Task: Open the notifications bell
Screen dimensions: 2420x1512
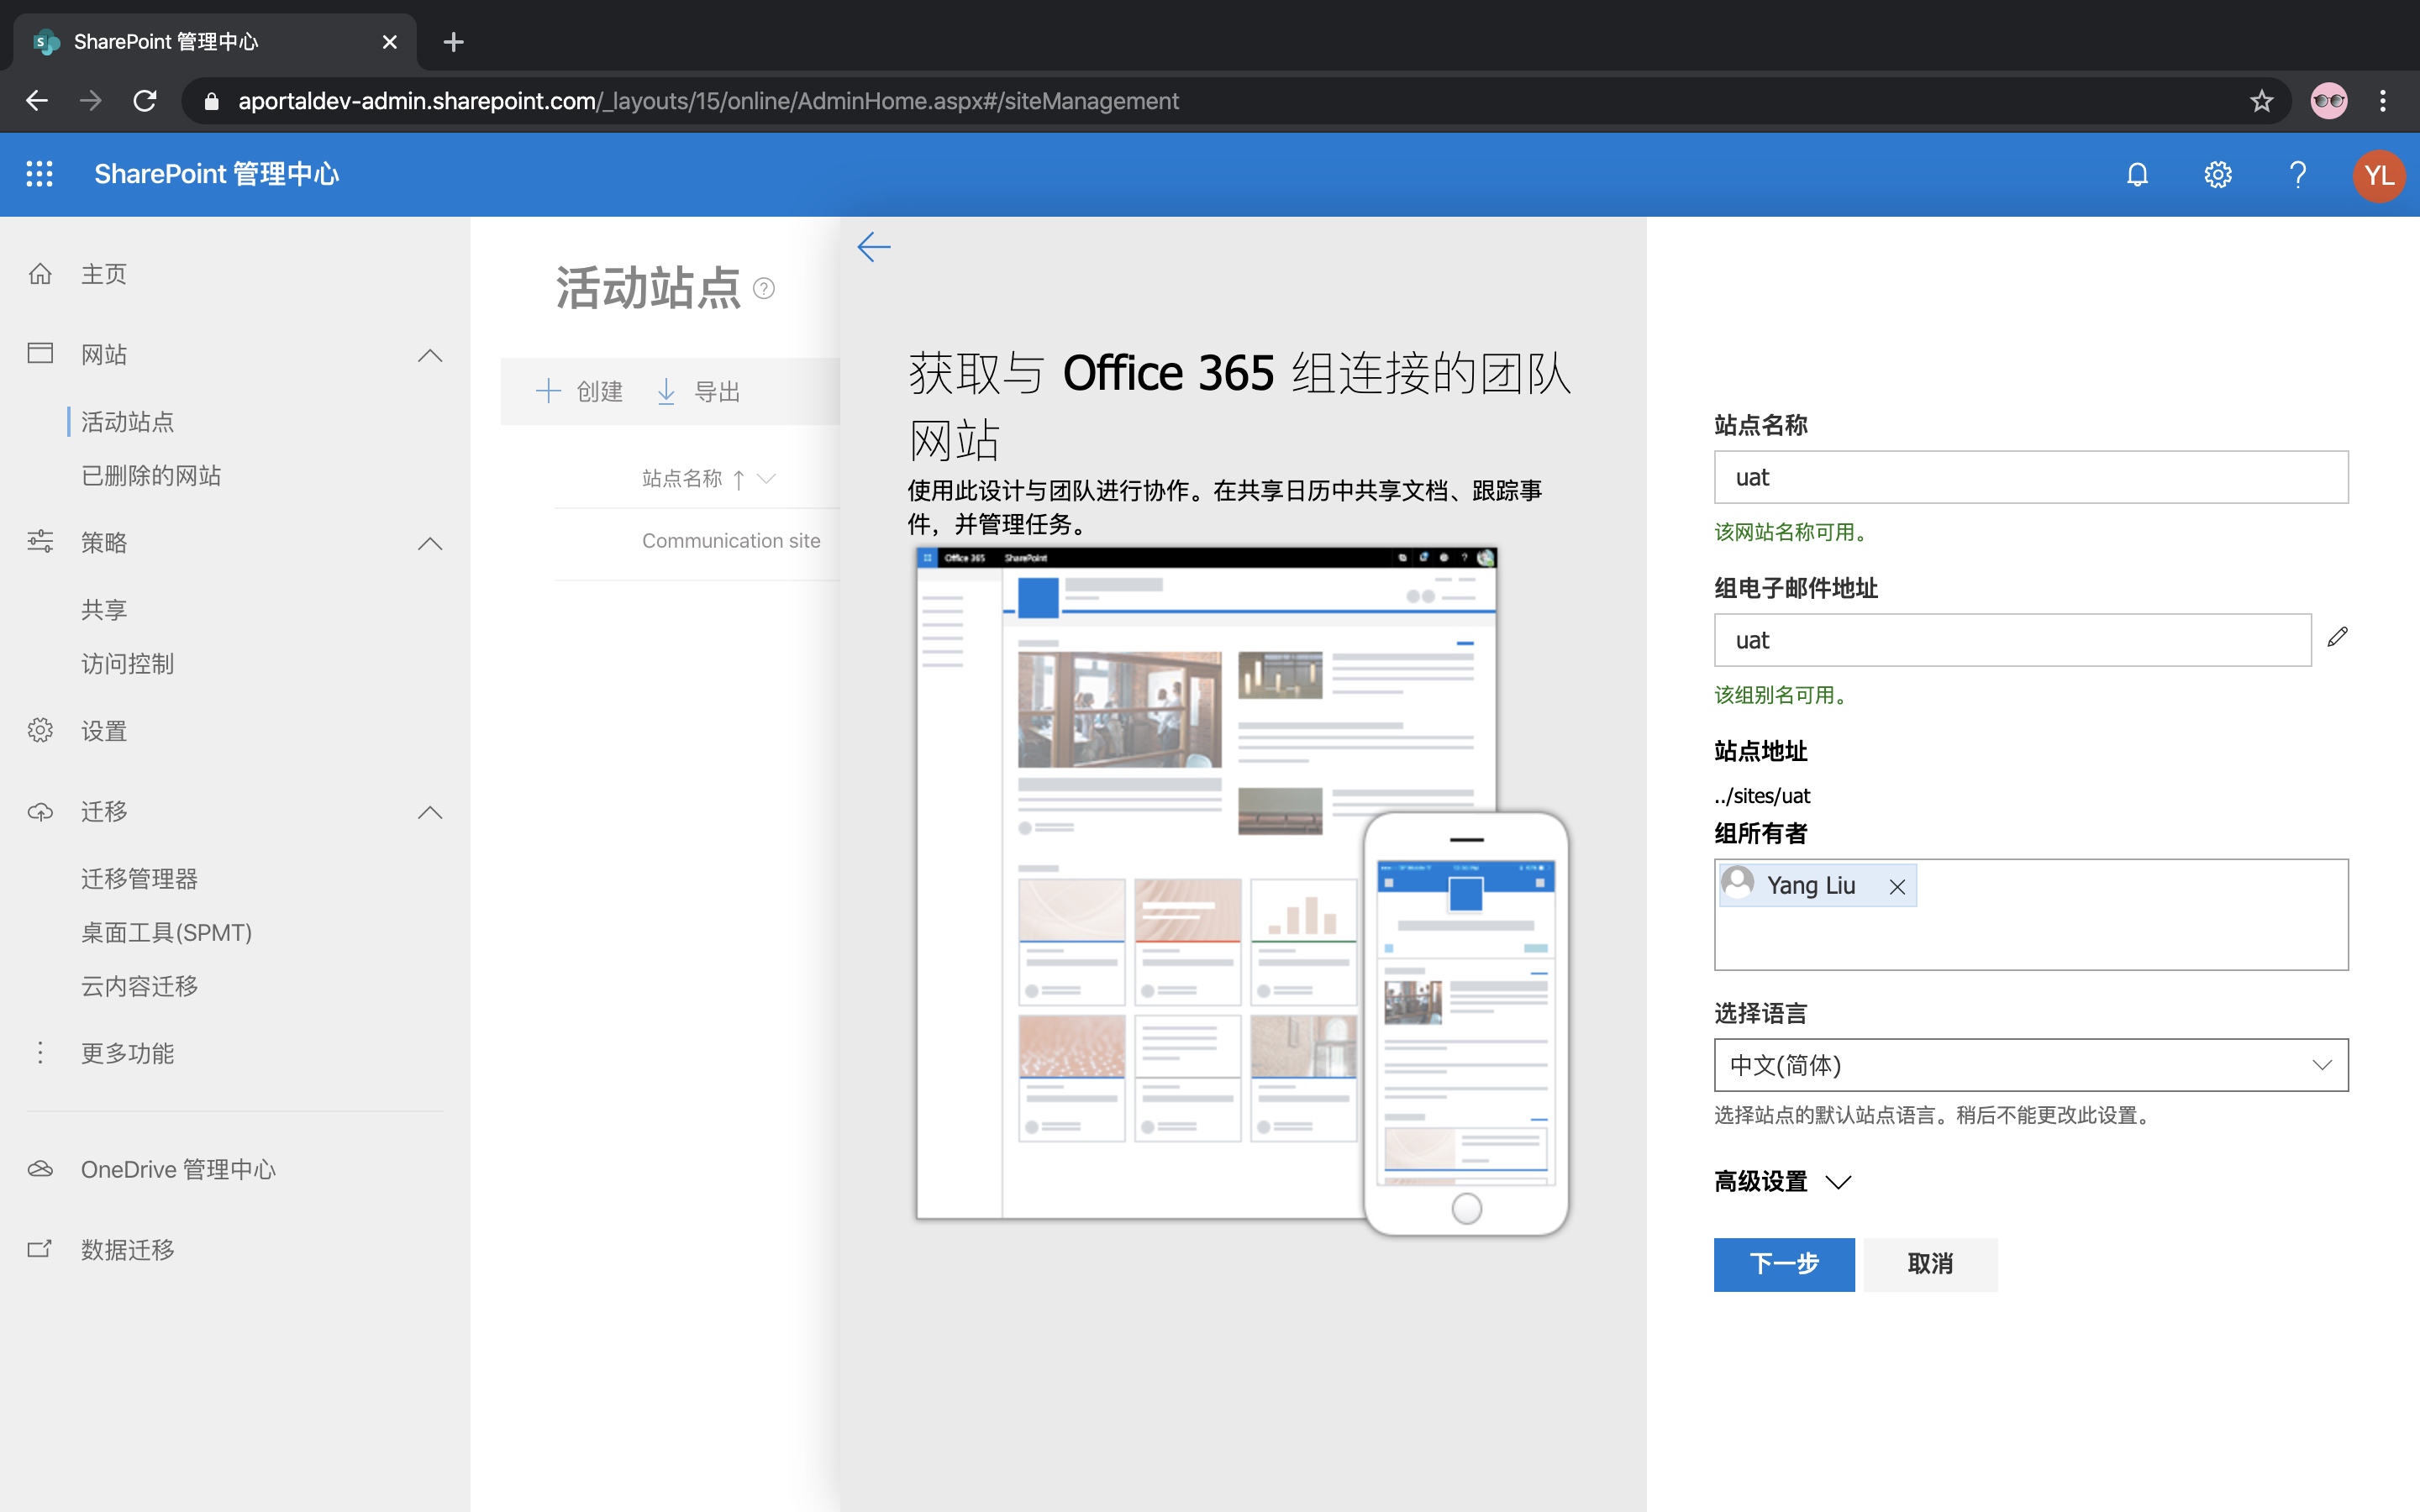Action: (x=2137, y=175)
